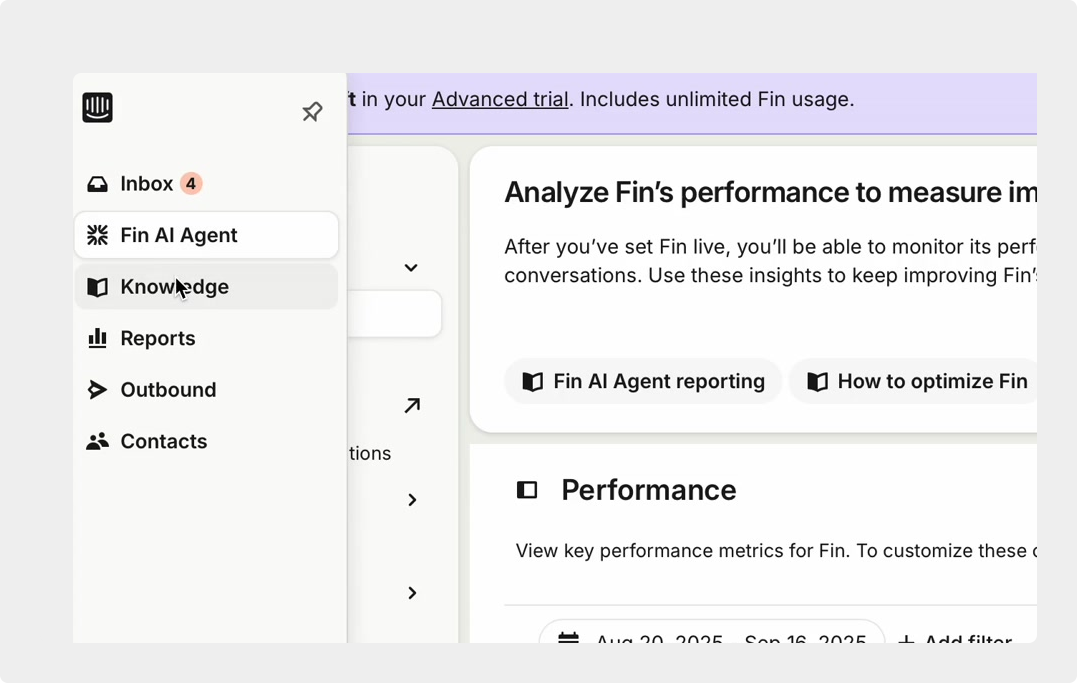Click the Intercom logo in sidebar
The width and height of the screenshot is (1077, 683).
click(x=97, y=108)
